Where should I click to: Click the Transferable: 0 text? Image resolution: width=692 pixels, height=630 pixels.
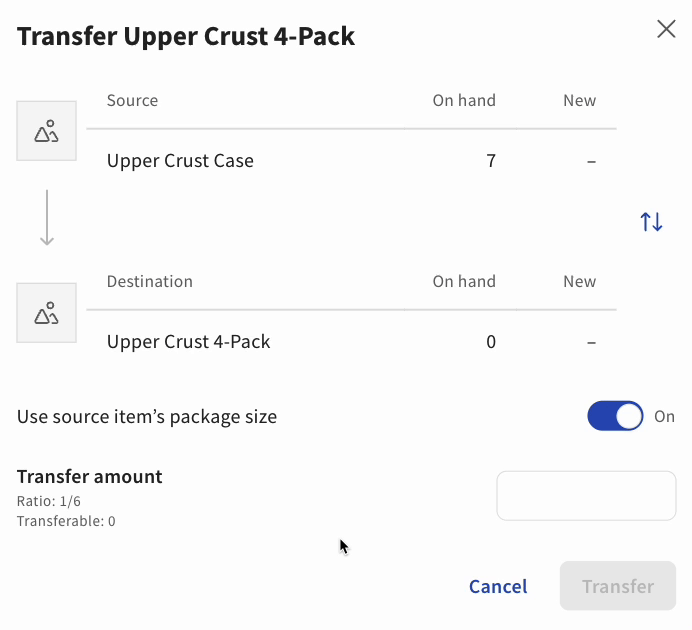point(66,521)
